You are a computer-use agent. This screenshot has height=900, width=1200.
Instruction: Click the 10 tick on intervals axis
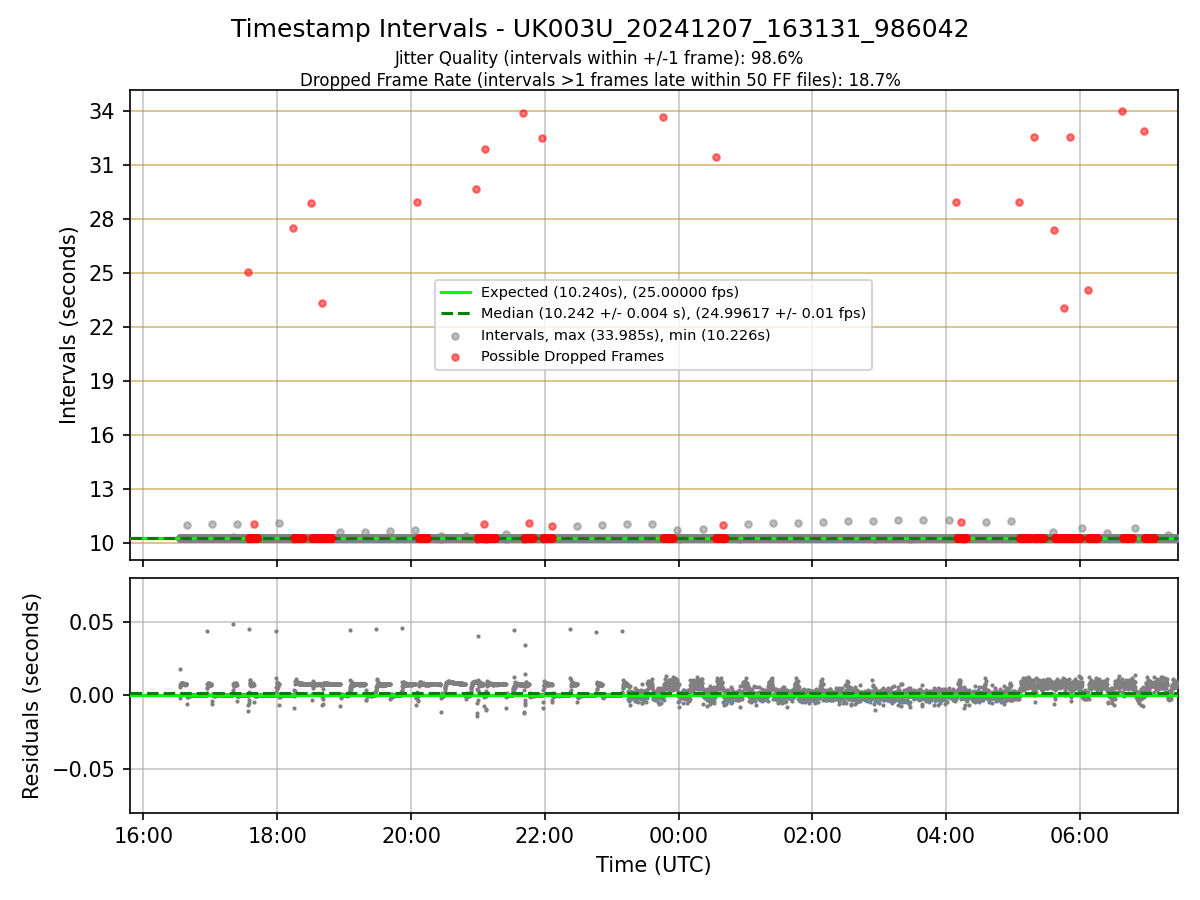104,543
